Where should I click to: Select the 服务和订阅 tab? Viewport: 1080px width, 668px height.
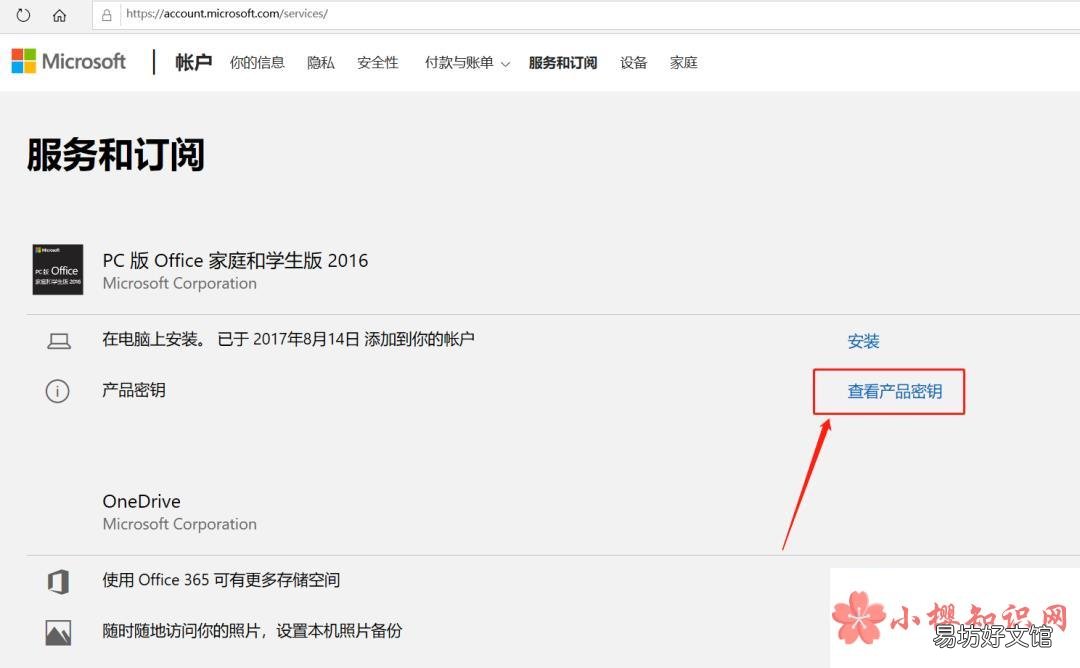[x=563, y=63]
